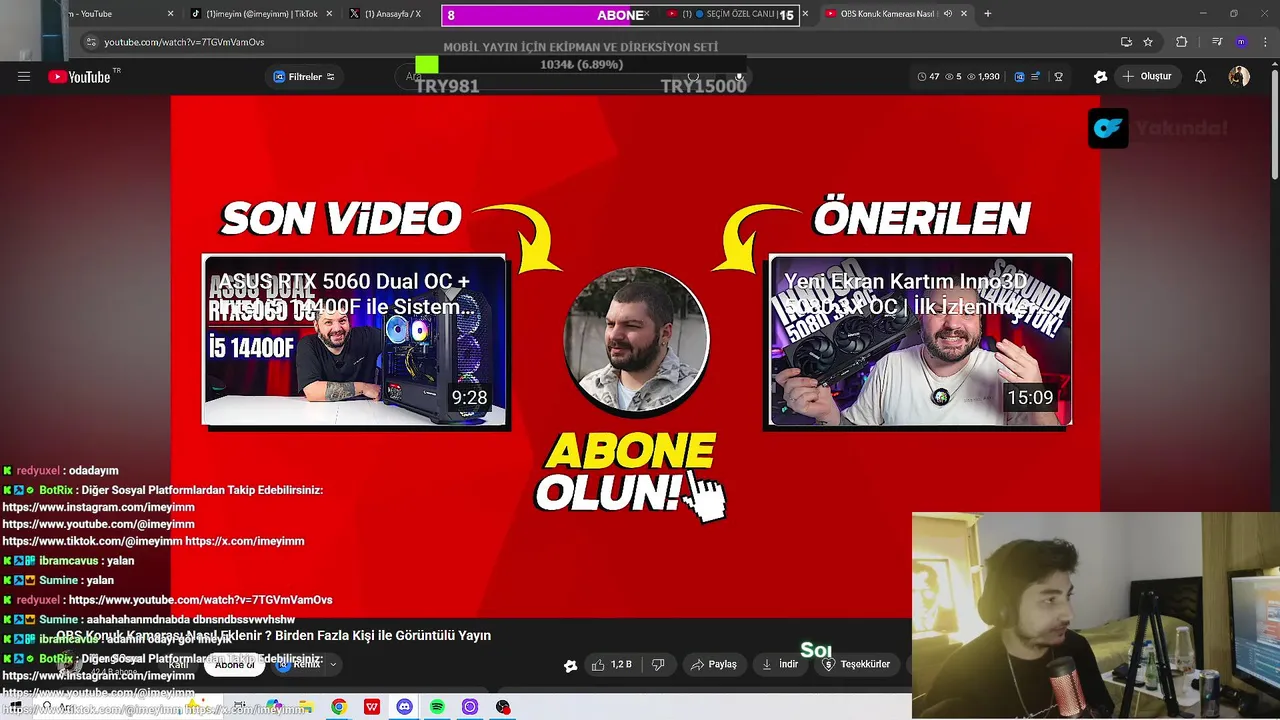Open Discord from the Windows taskbar
This screenshot has width=1280, height=720.
click(404, 707)
